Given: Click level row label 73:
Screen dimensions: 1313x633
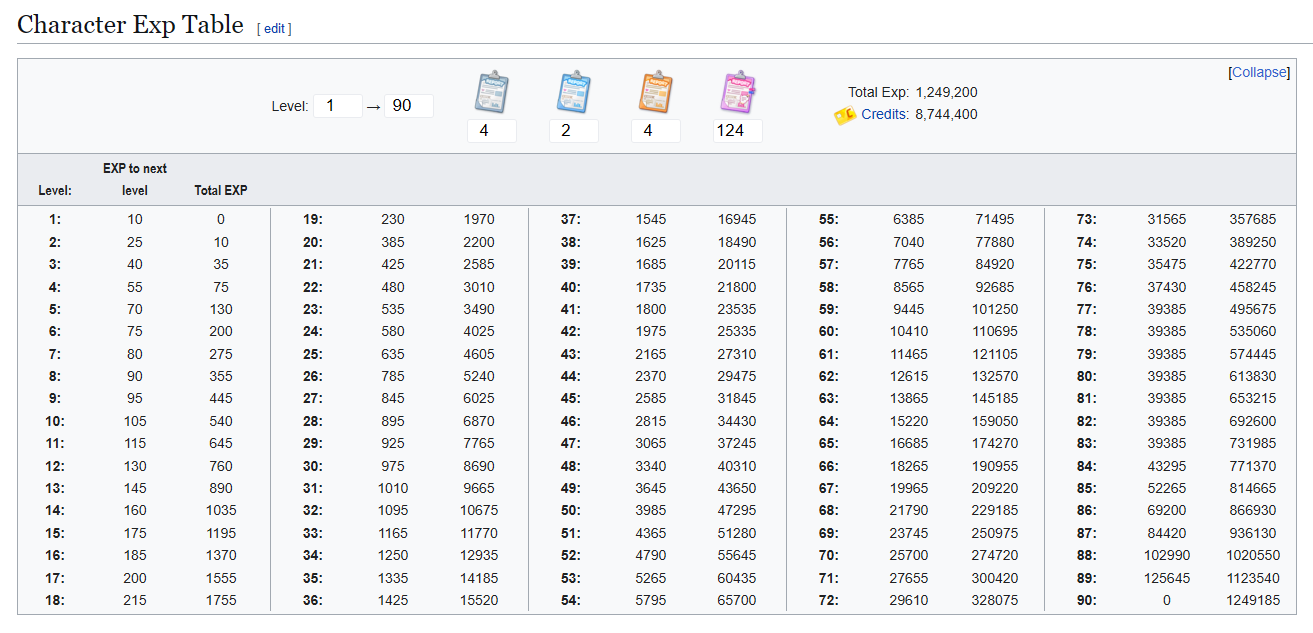Looking at the screenshot, I should pyautogui.click(x=1087, y=219).
